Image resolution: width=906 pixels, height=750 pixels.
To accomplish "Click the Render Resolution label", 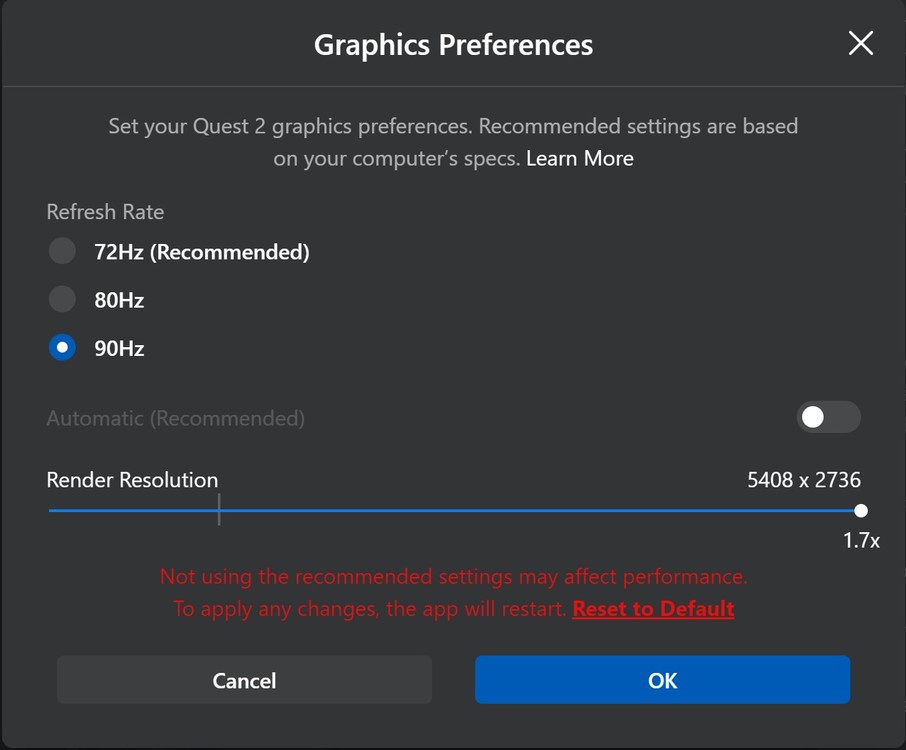I will [x=132, y=480].
